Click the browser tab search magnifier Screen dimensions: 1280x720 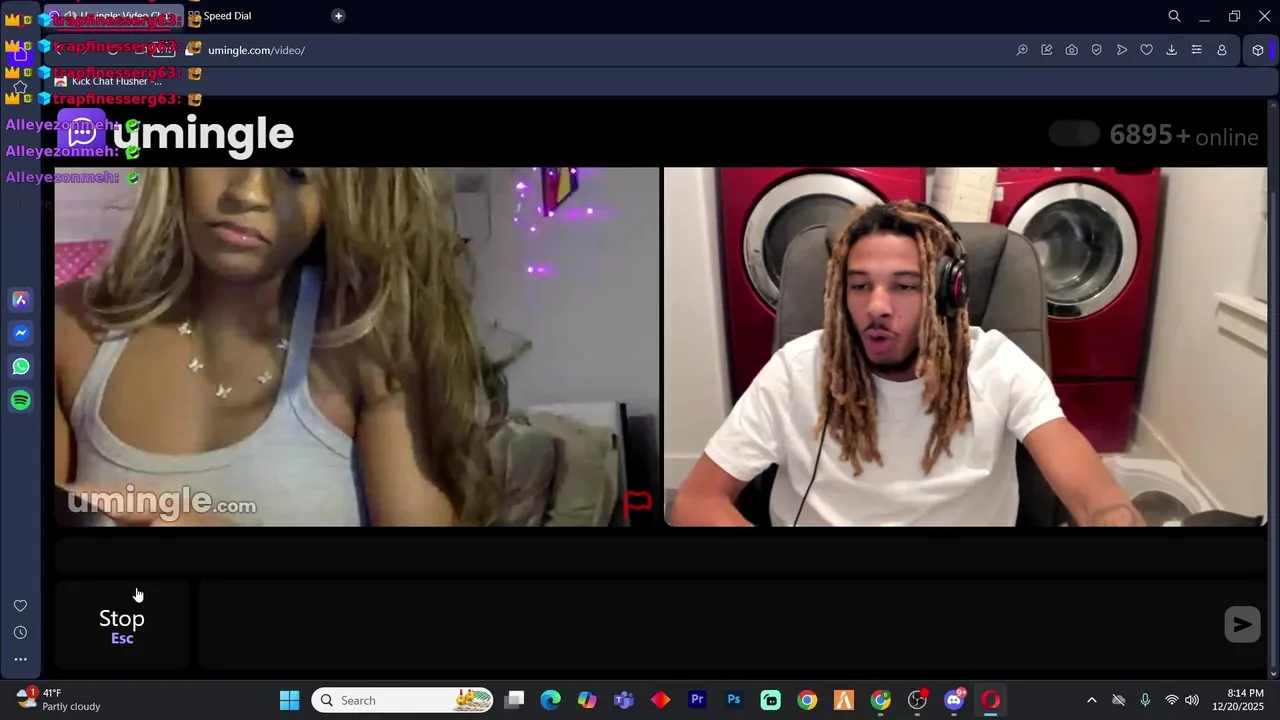pos(1175,16)
